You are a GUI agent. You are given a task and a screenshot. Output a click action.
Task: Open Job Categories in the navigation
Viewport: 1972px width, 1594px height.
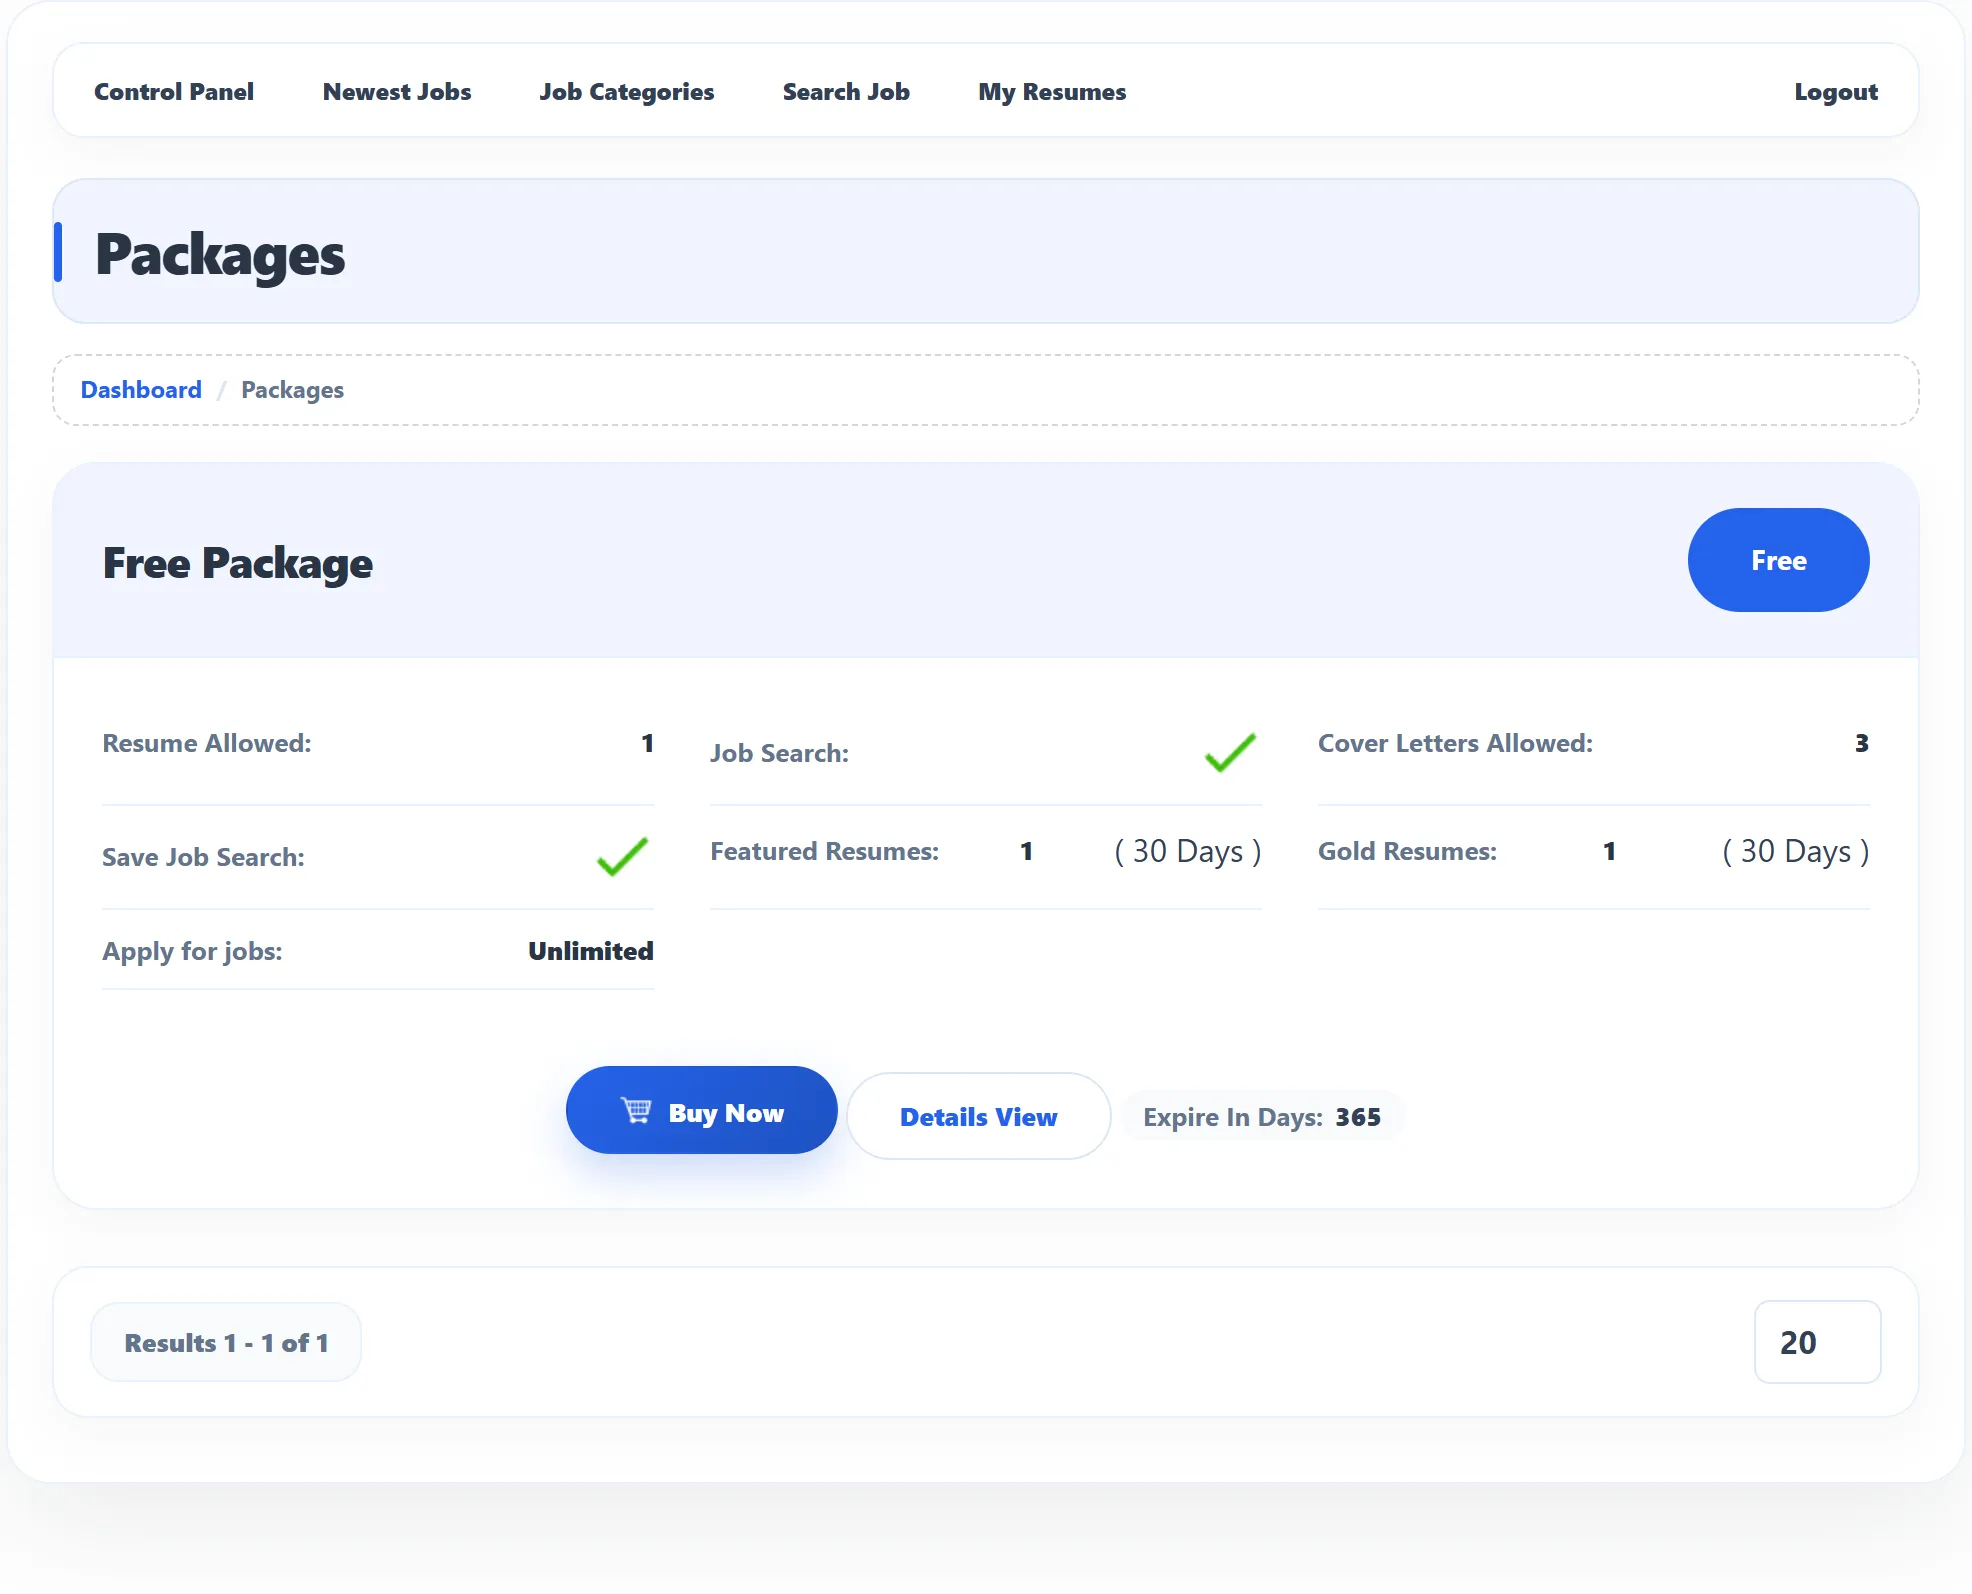(x=627, y=92)
